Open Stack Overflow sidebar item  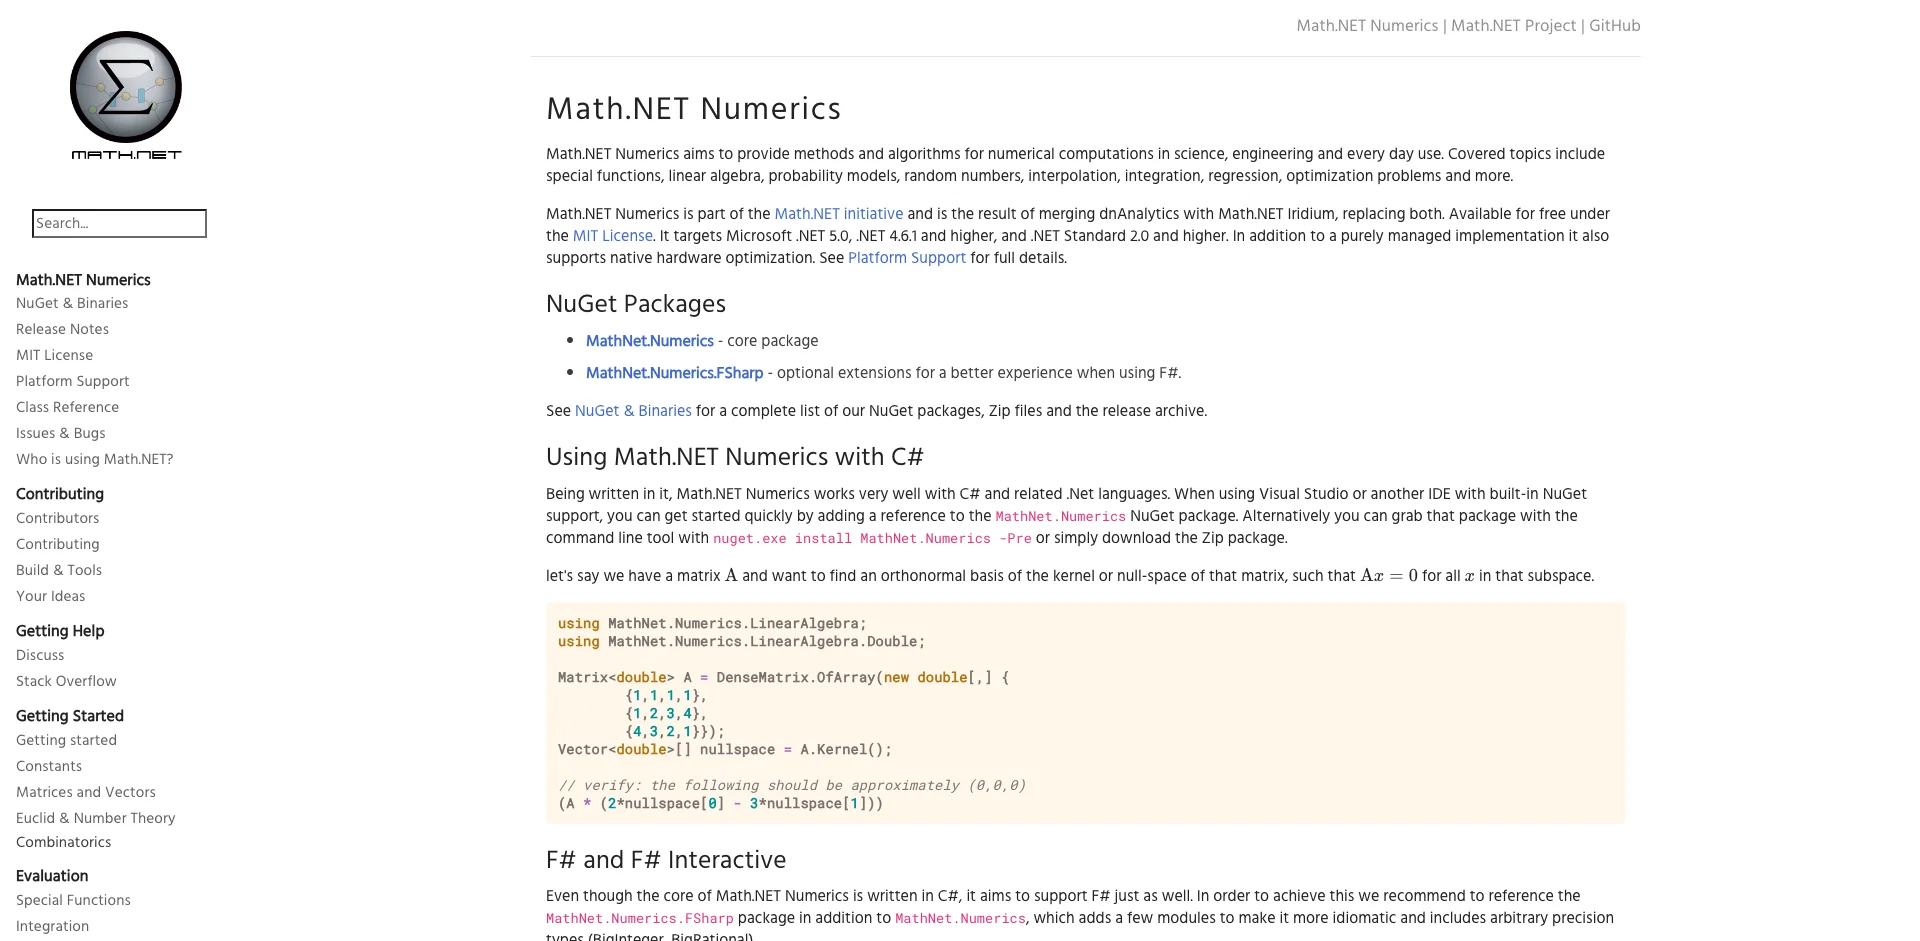66,681
